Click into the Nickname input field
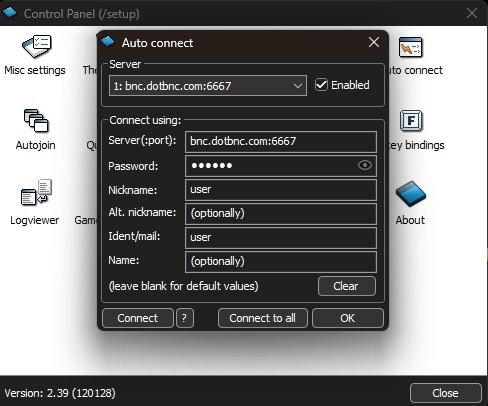 (281, 190)
